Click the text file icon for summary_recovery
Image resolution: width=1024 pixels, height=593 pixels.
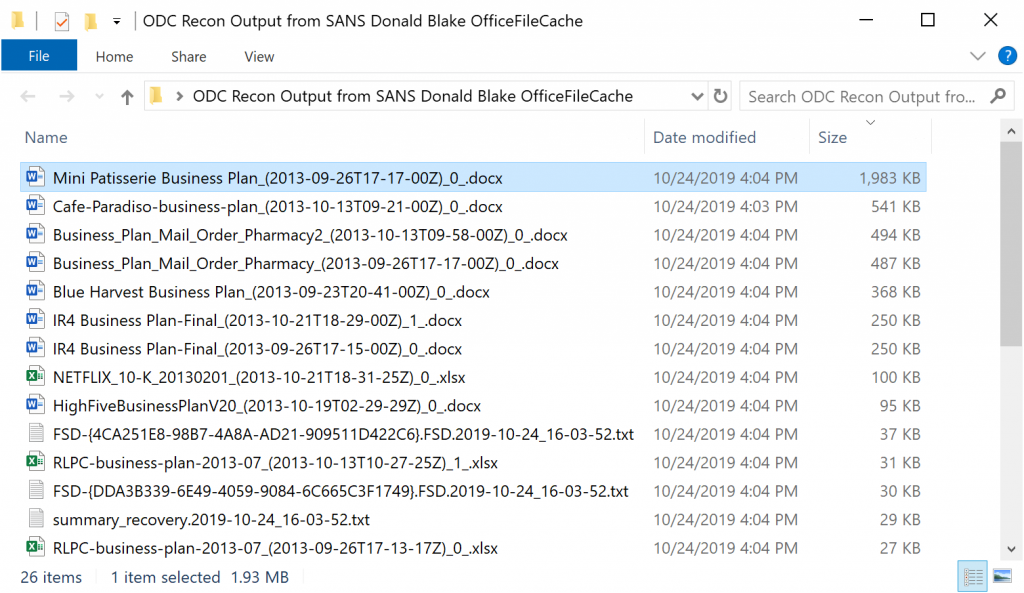(x=36, y=519)
